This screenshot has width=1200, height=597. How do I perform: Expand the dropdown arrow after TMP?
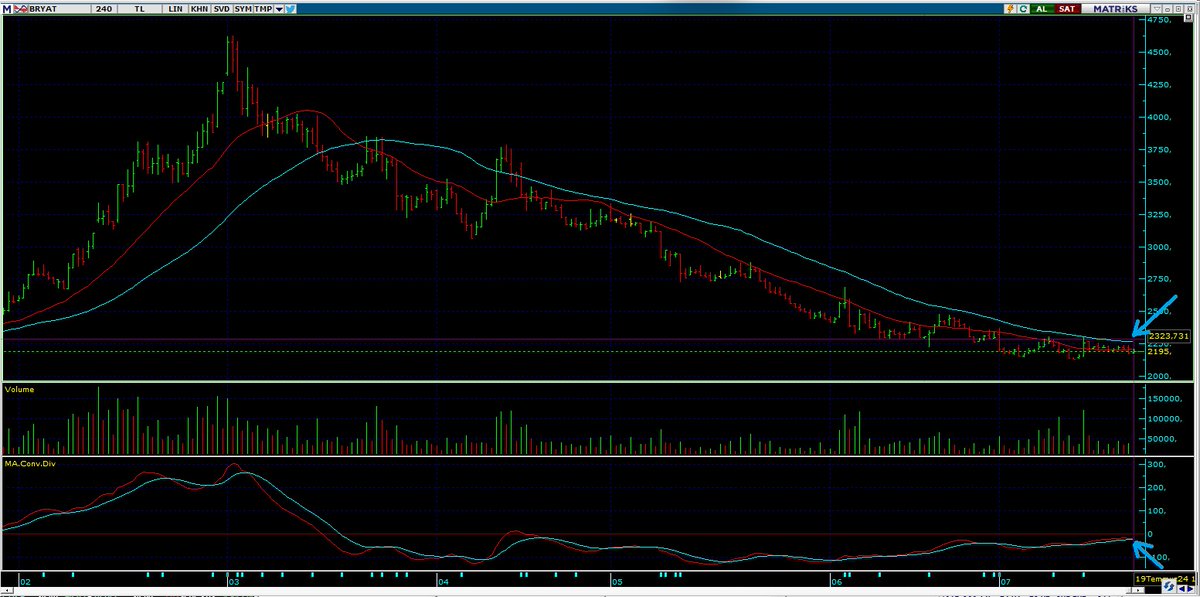point(278,9)
